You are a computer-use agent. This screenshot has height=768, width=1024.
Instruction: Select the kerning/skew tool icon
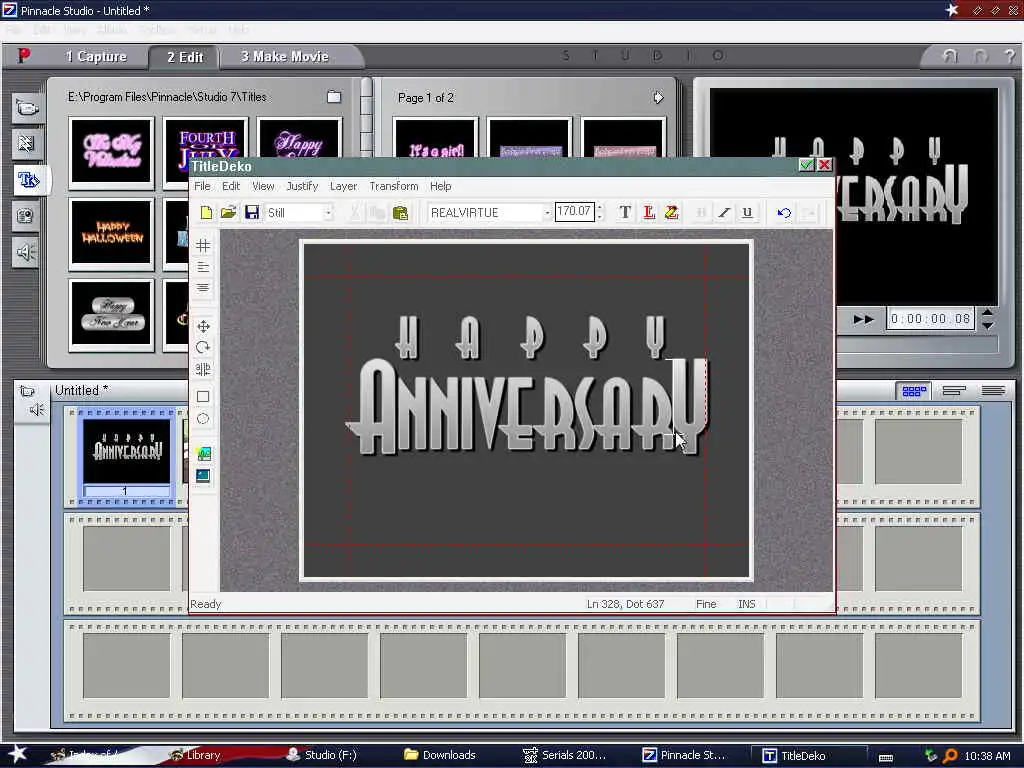coord(203,369)
